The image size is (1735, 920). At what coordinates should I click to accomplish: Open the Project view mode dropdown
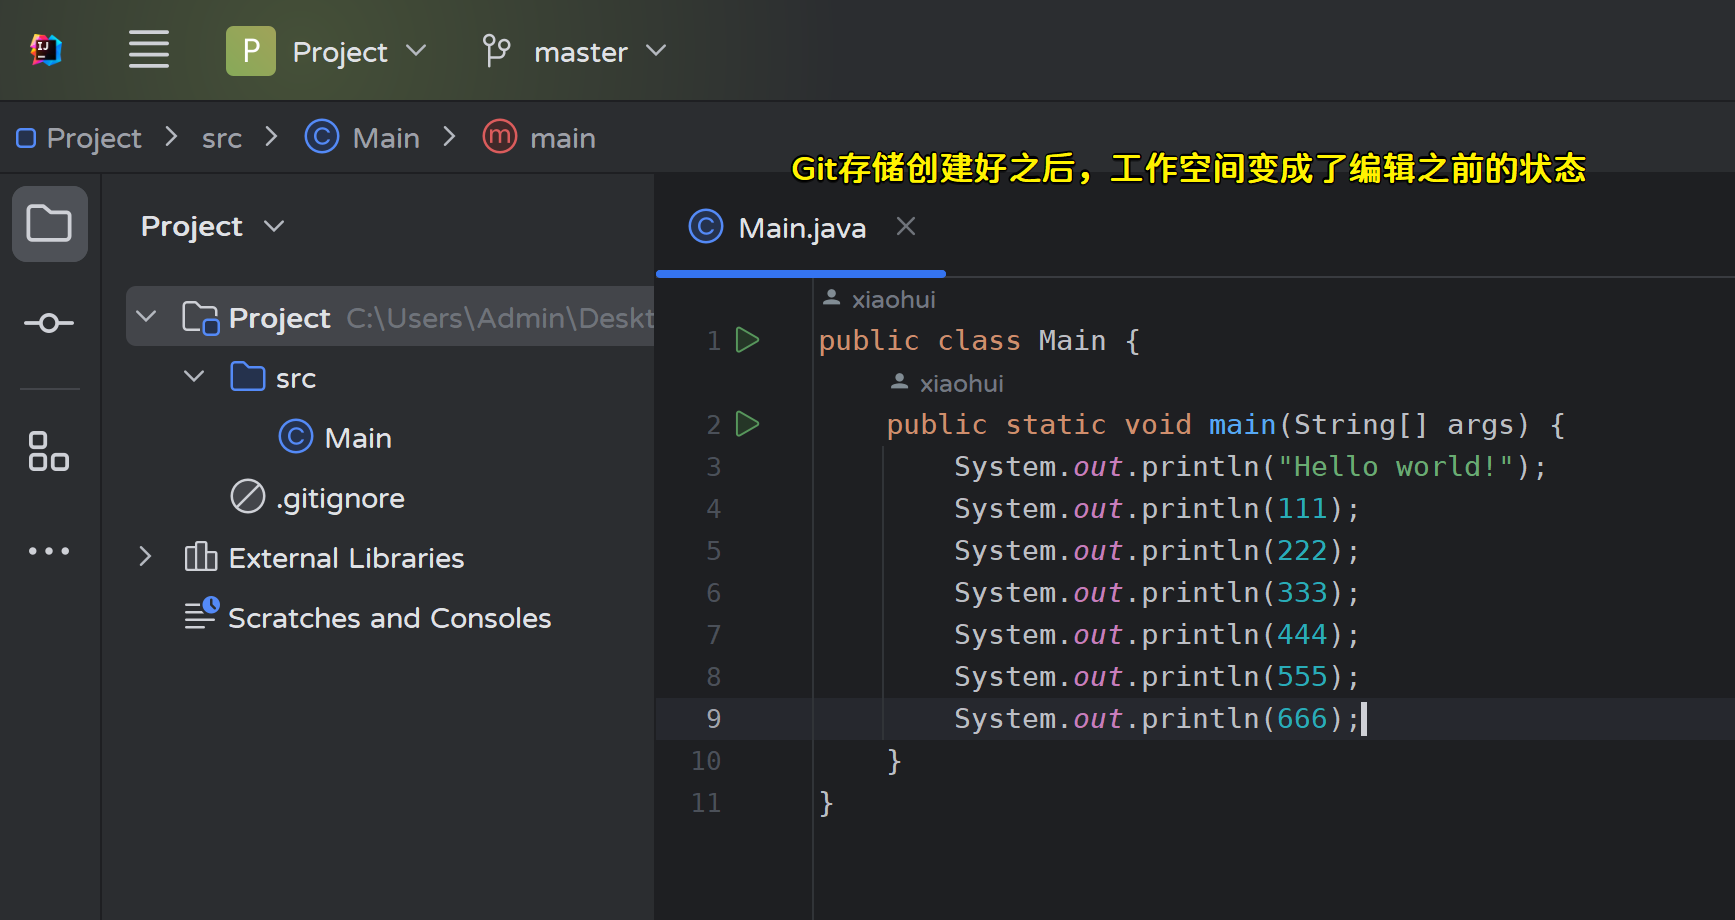[213, 227]
